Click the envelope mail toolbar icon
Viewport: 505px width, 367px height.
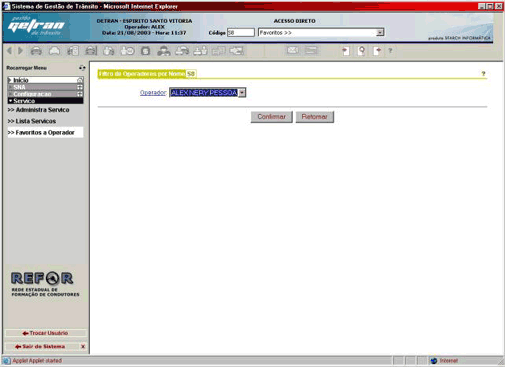click(292, 51)
